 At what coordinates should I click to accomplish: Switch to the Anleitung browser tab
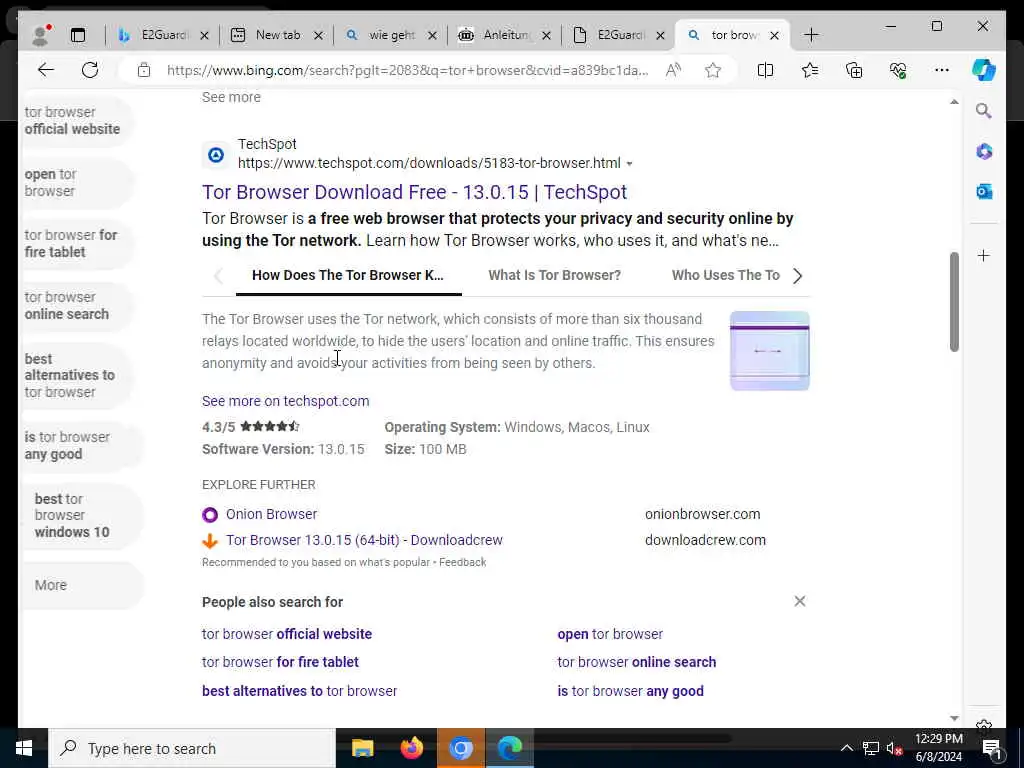(x=505, y=35)
